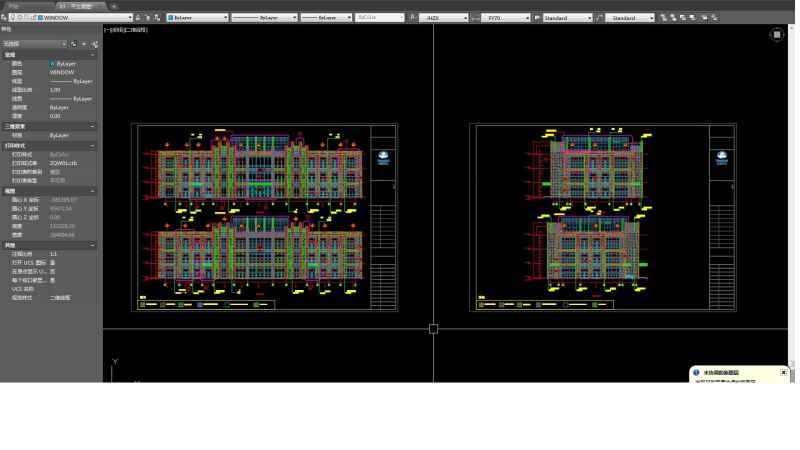The width and height of the screenshot is (800, 450).
Task: Click first icon right of WINDOW layer dropdown
Action: (x=137, y=18)
